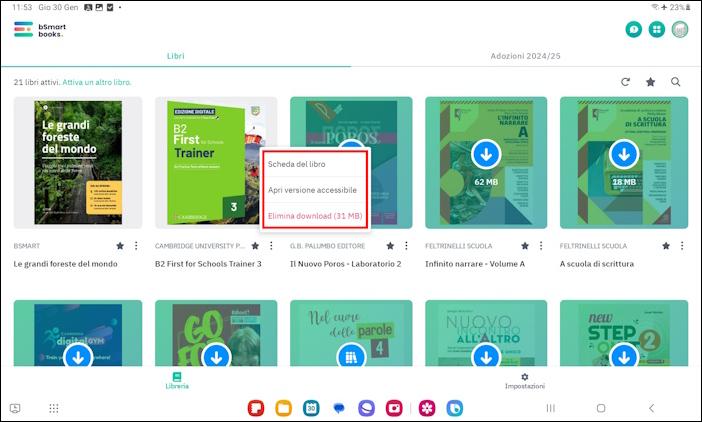Open options menu for B2 First Trainer
The width and height of the screenshot is (702, 422).
click(x=271, y=246)
